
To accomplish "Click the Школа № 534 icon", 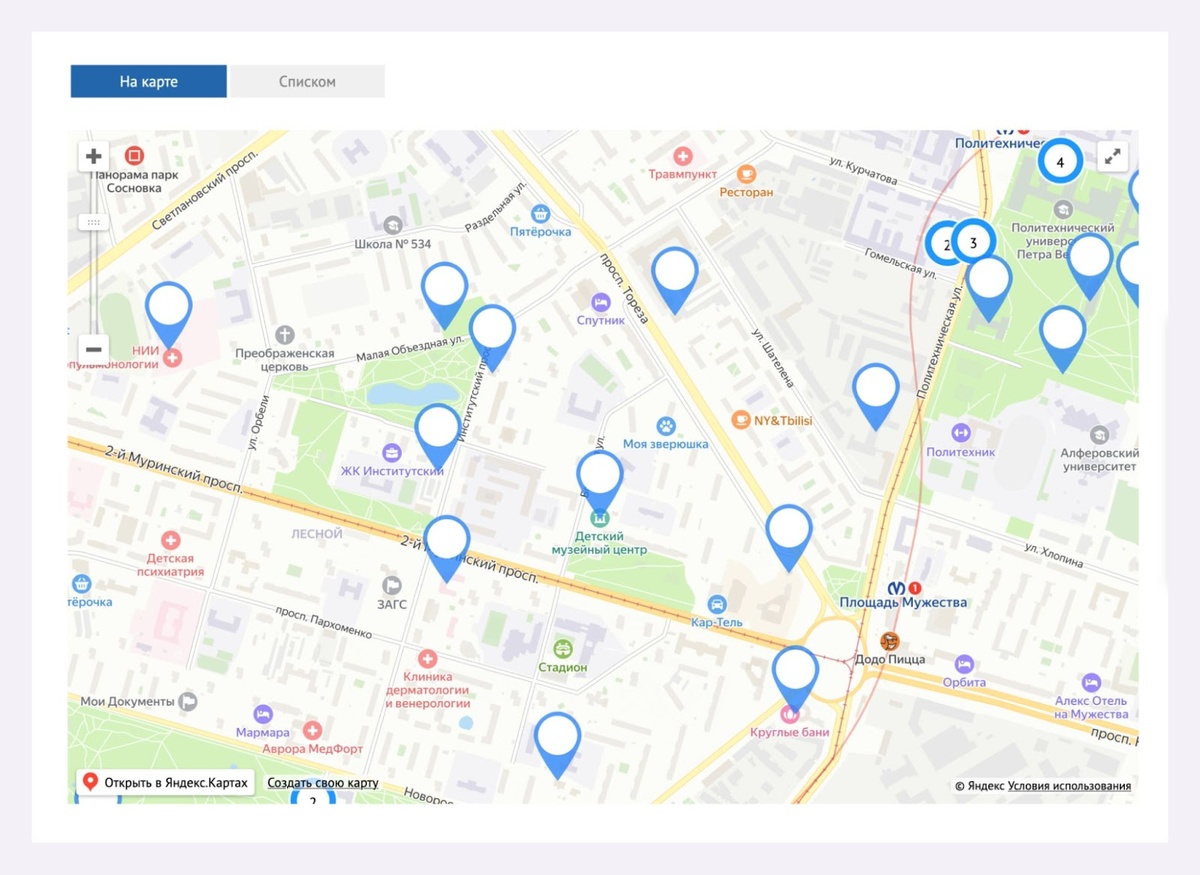I will click(392, 226).
